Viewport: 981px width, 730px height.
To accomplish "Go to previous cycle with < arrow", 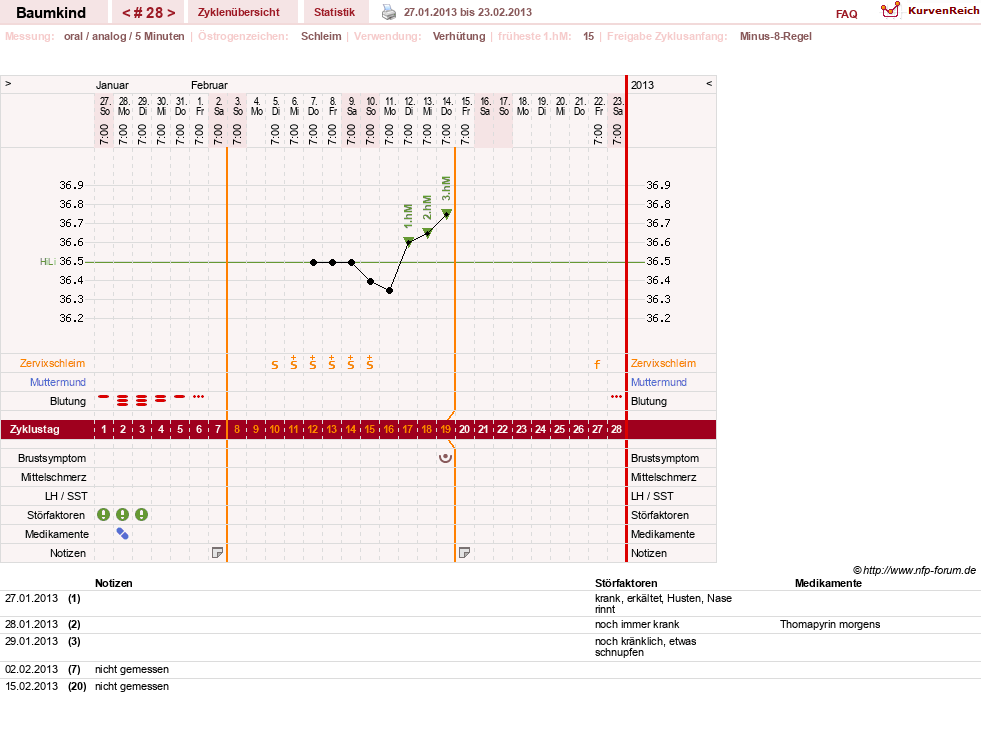I will click(x=126, y=13).
